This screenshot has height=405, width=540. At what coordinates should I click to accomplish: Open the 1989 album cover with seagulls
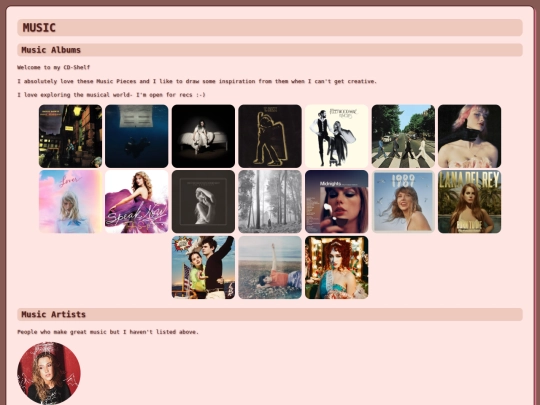coord(403,201)
